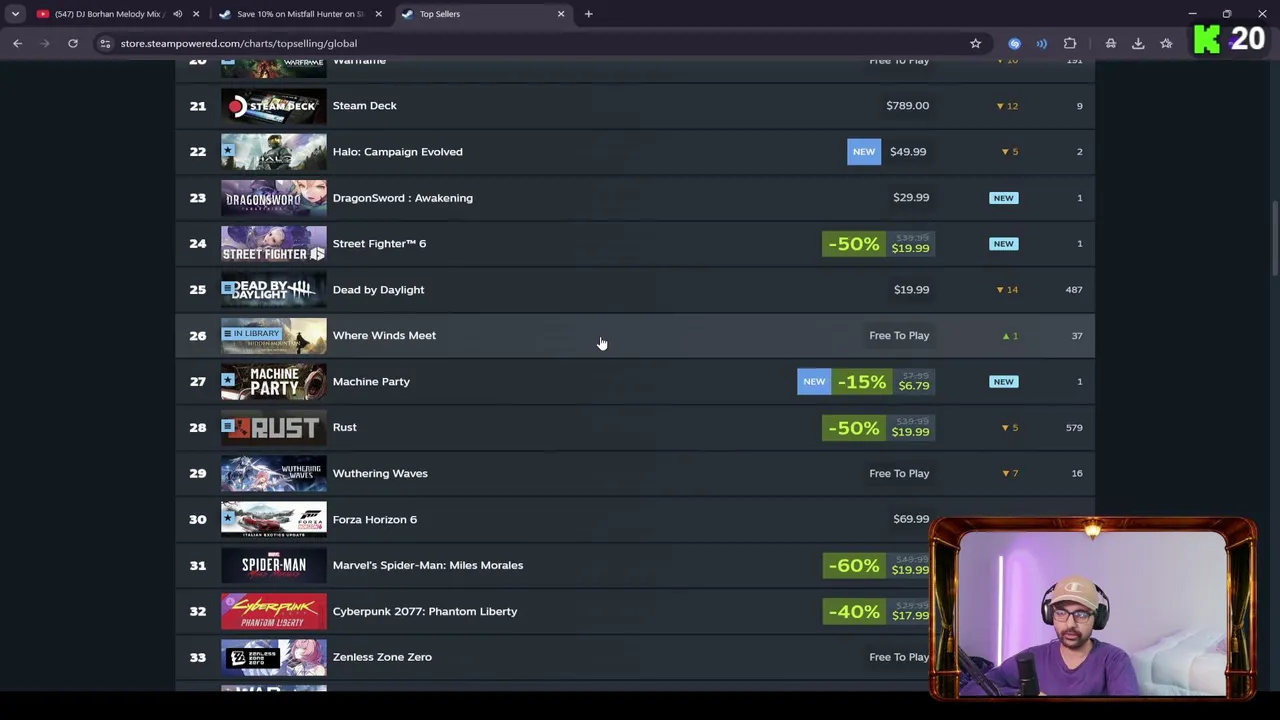
Task: Click the $69.99 price for Forza Horizon 6
Action: click(x=911, y=519)
